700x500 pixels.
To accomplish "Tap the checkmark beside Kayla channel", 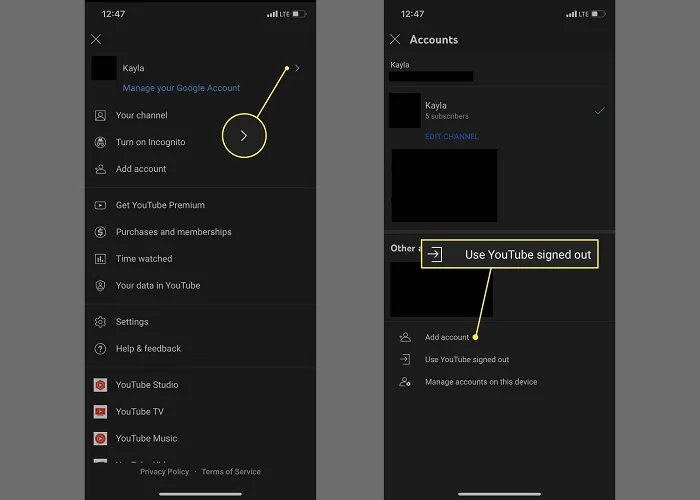I will (x=600, y=110).
